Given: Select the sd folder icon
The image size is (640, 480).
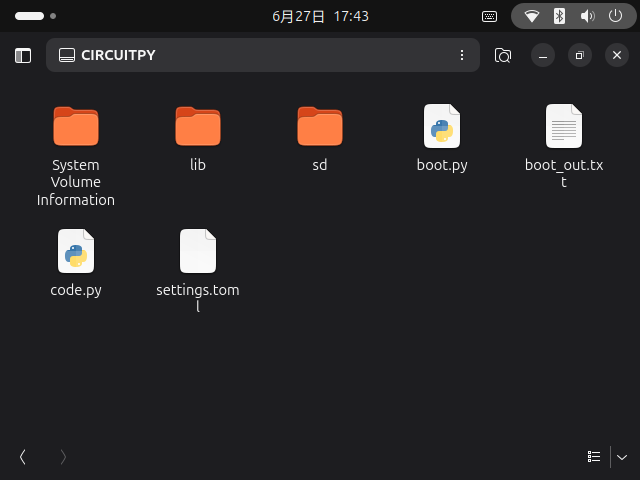Looking at the screenshot, I should coord(320,126).
